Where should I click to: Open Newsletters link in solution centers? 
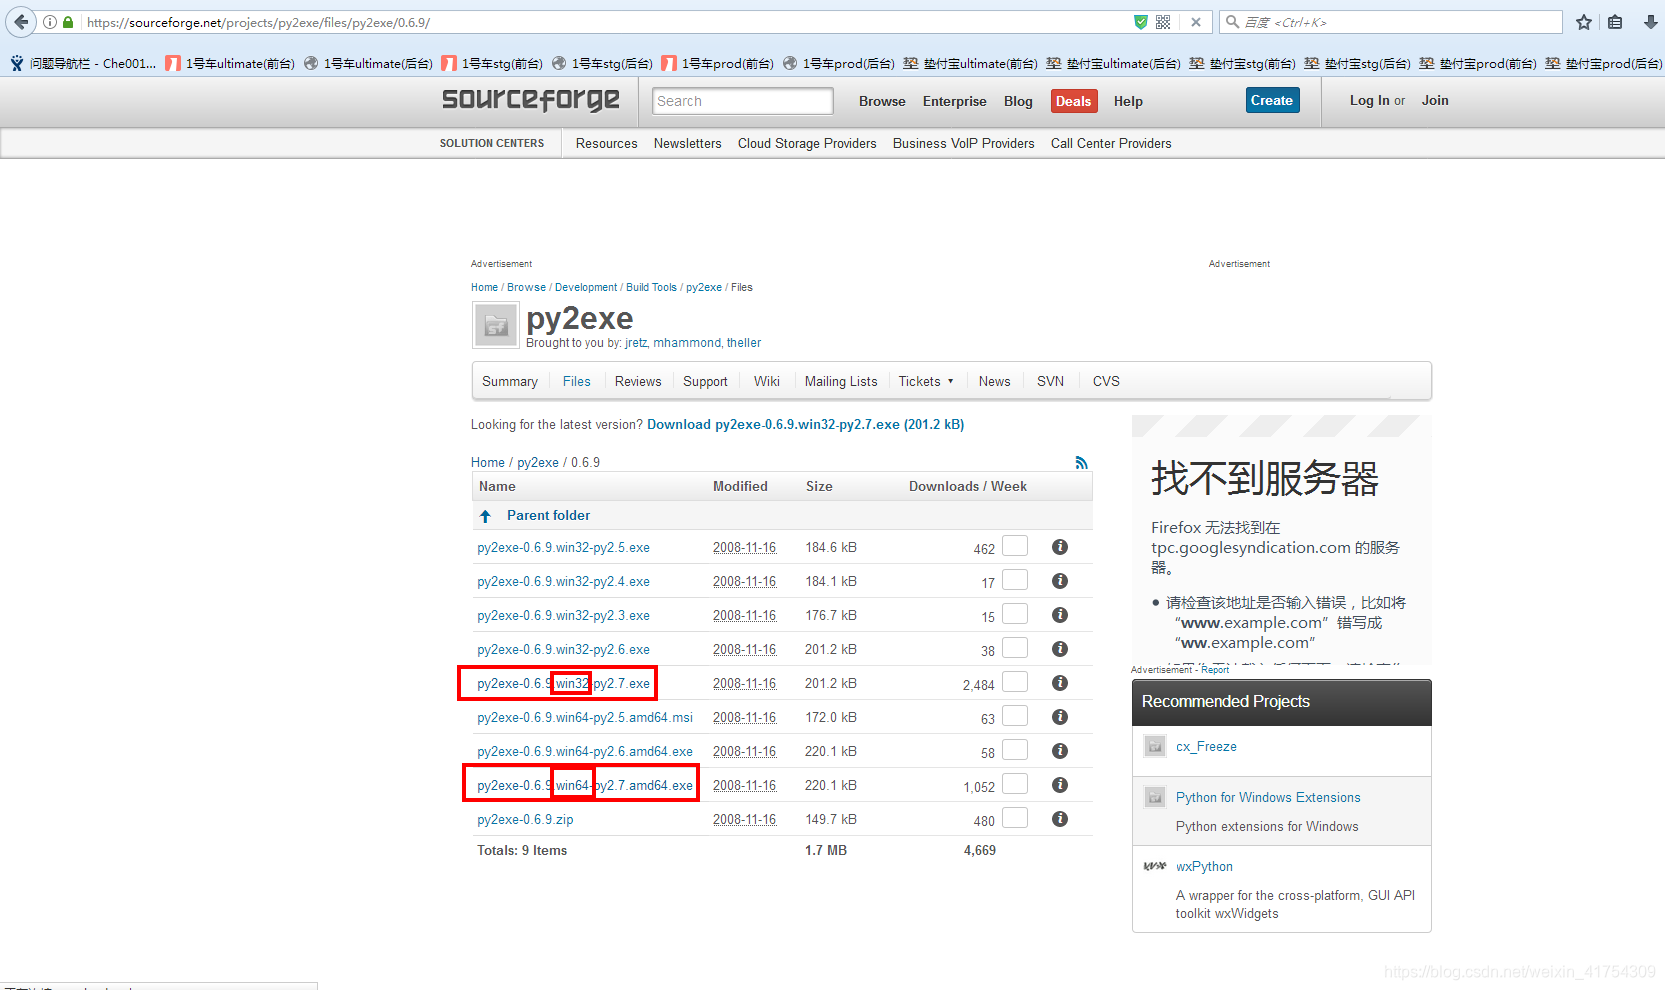687,143
